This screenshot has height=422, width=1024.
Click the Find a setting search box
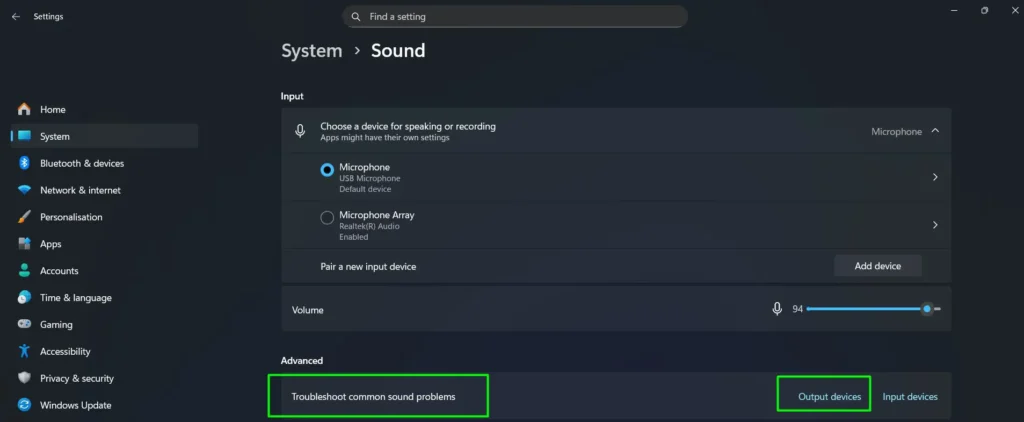[x=515, y=16]
